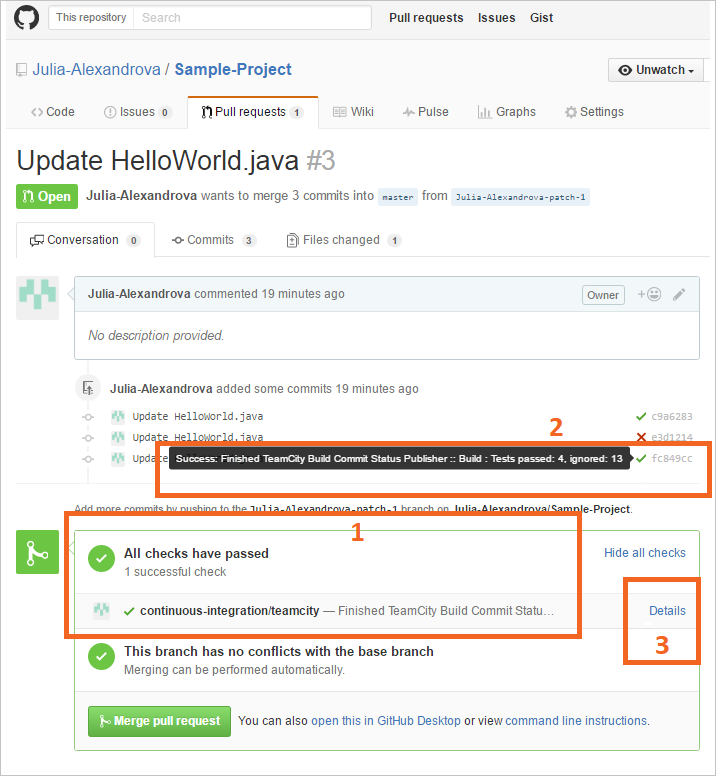This screenshot has height=776, width=716.
Task: Switch to the Pulse tab
Action: [426, 112]
